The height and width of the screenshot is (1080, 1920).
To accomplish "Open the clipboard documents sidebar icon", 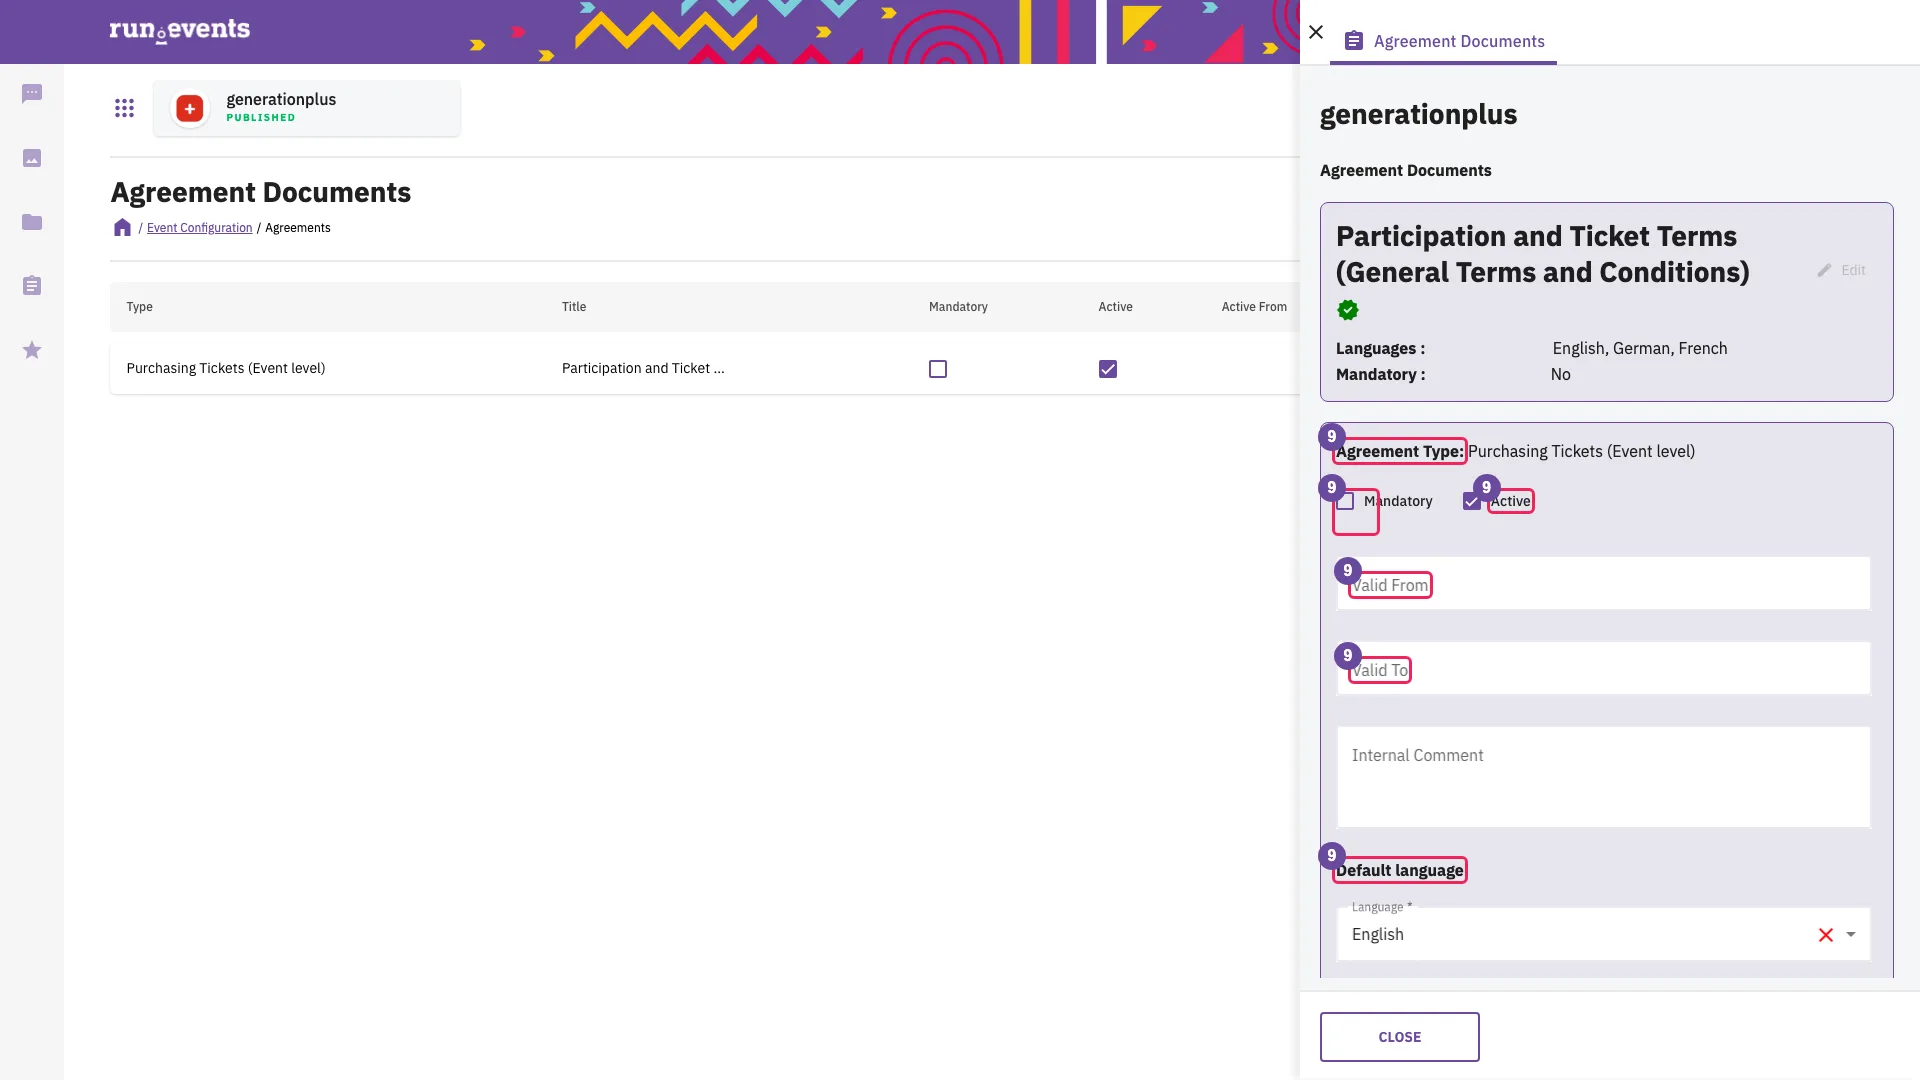I will pos(32,286).
